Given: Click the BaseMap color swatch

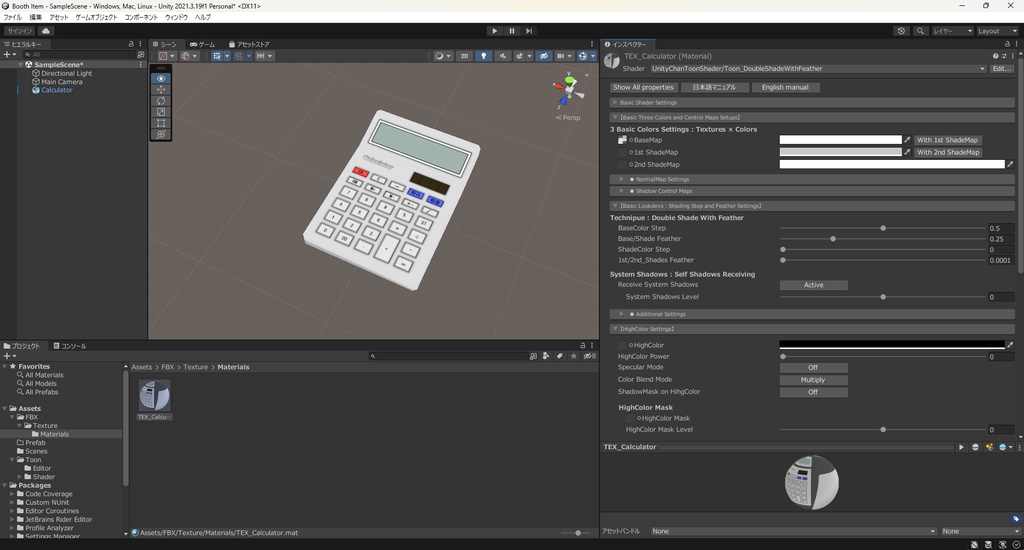Looking at the screenshot, I should coord(840,140).
